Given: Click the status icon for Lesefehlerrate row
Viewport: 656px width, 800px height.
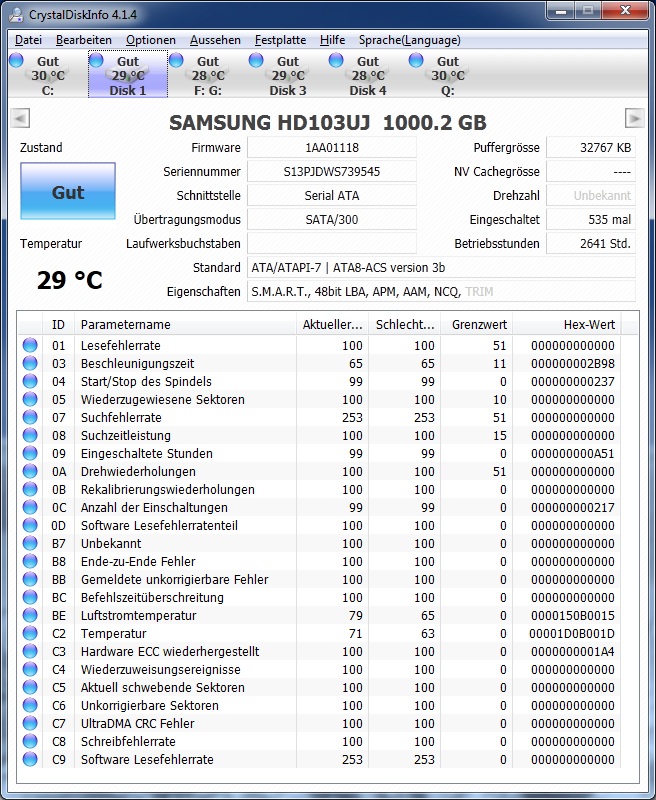Looking at the screenshot, I should pos(30,345).
